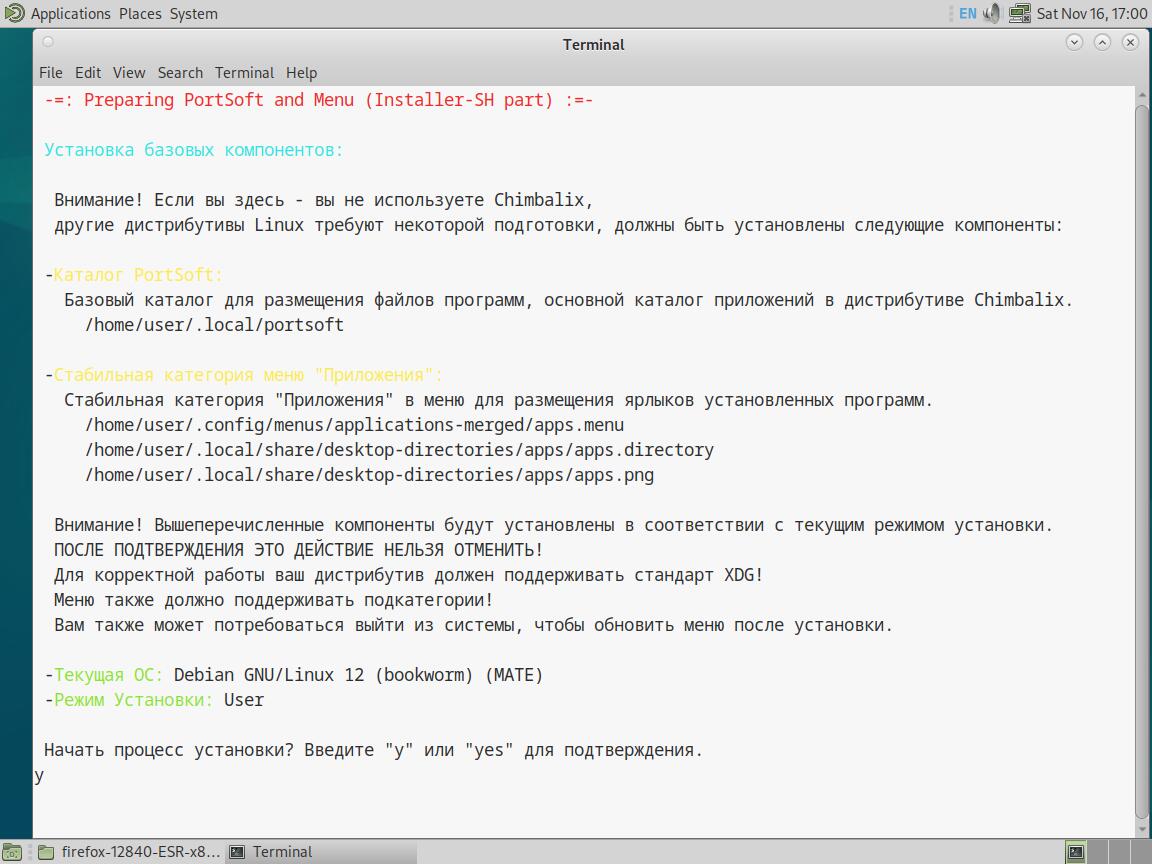Image resolution: width=1152 pixels, height=864 pixels.
Task: Click the yellow 'Стабильная категория меню' heading
Action: click(248, 375)
